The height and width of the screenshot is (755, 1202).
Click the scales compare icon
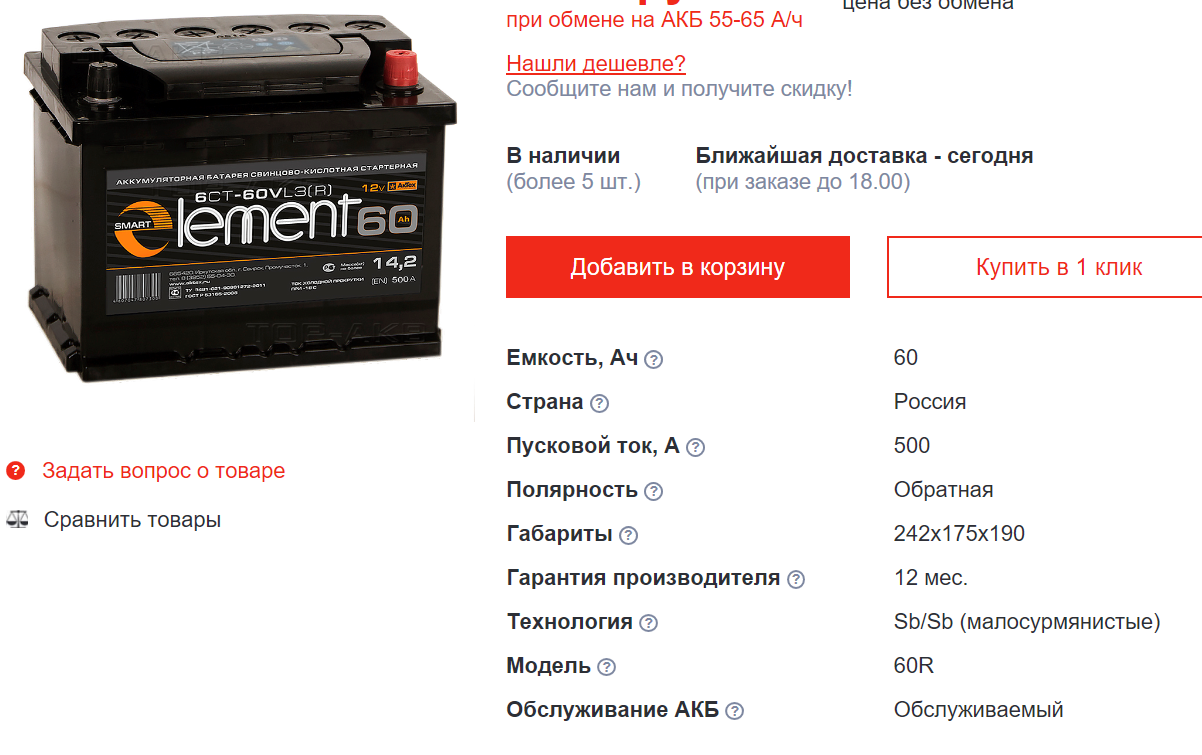(17, 519)
